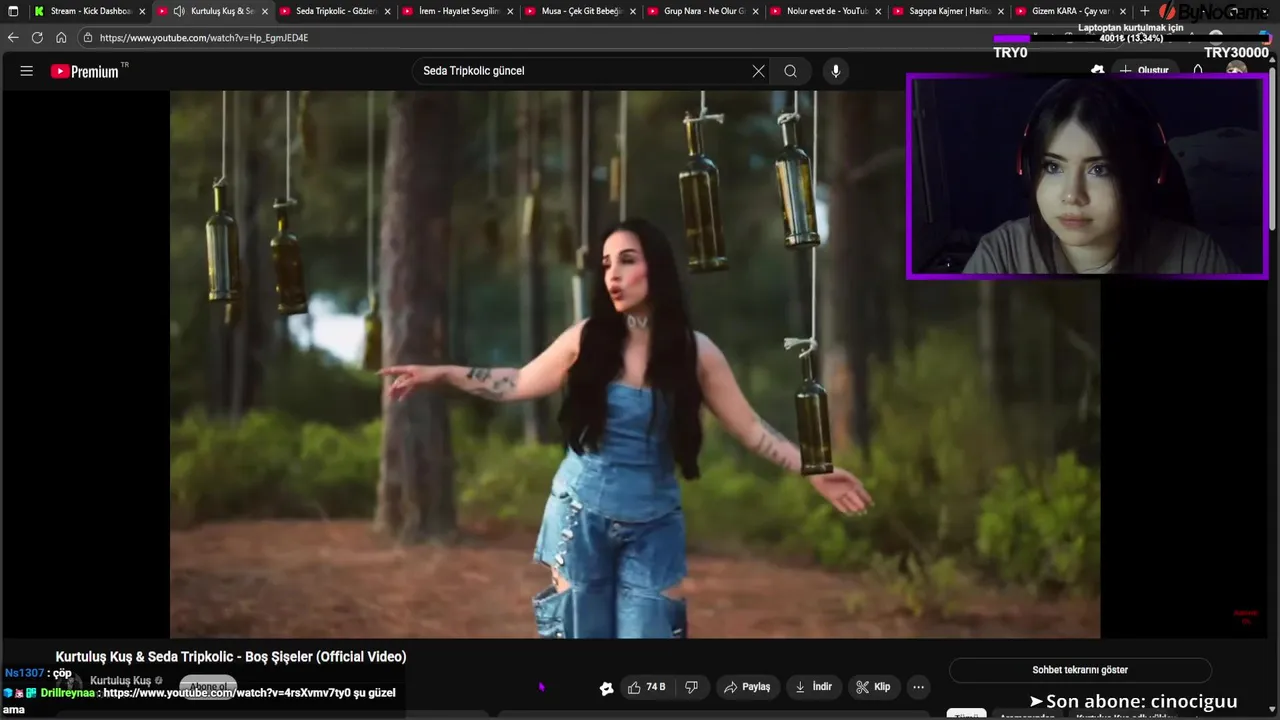Screen dimensions: 1280x720
Task: Open the Oluştur create button
Action: pyautogui.click(x=1144, y=71)
